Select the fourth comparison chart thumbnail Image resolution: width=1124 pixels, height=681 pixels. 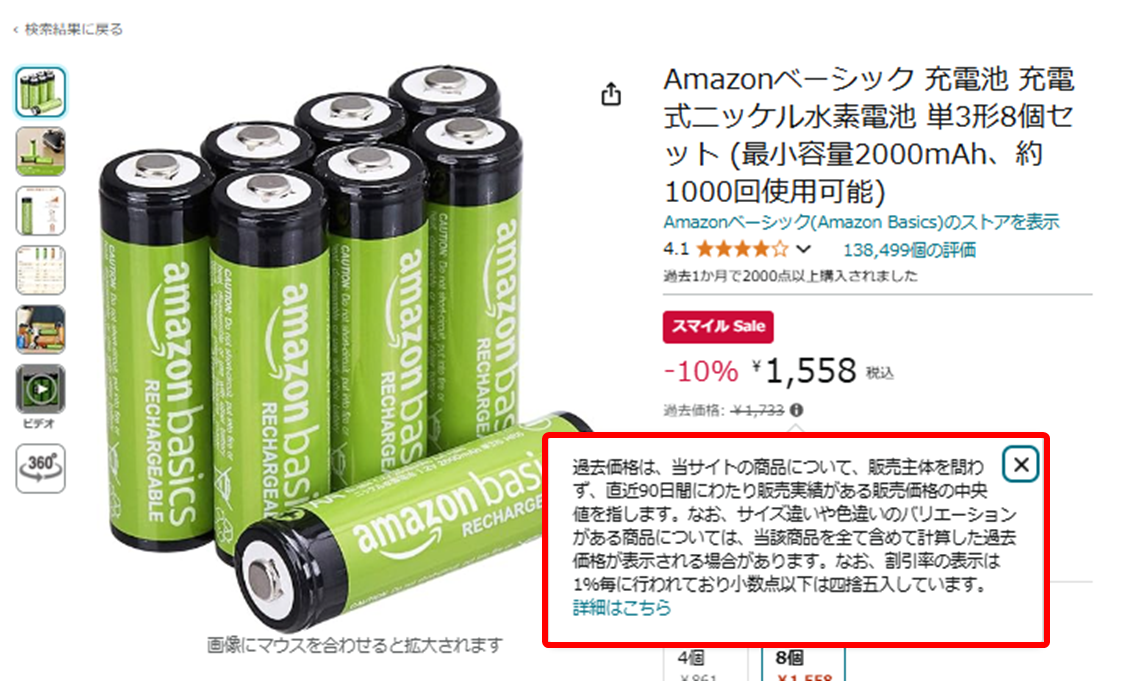point(41,270)
